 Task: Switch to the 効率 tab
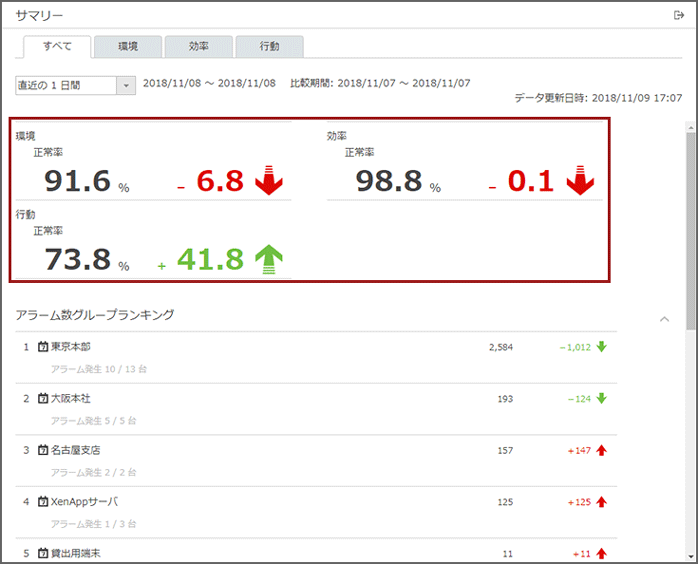coord(199,47)
